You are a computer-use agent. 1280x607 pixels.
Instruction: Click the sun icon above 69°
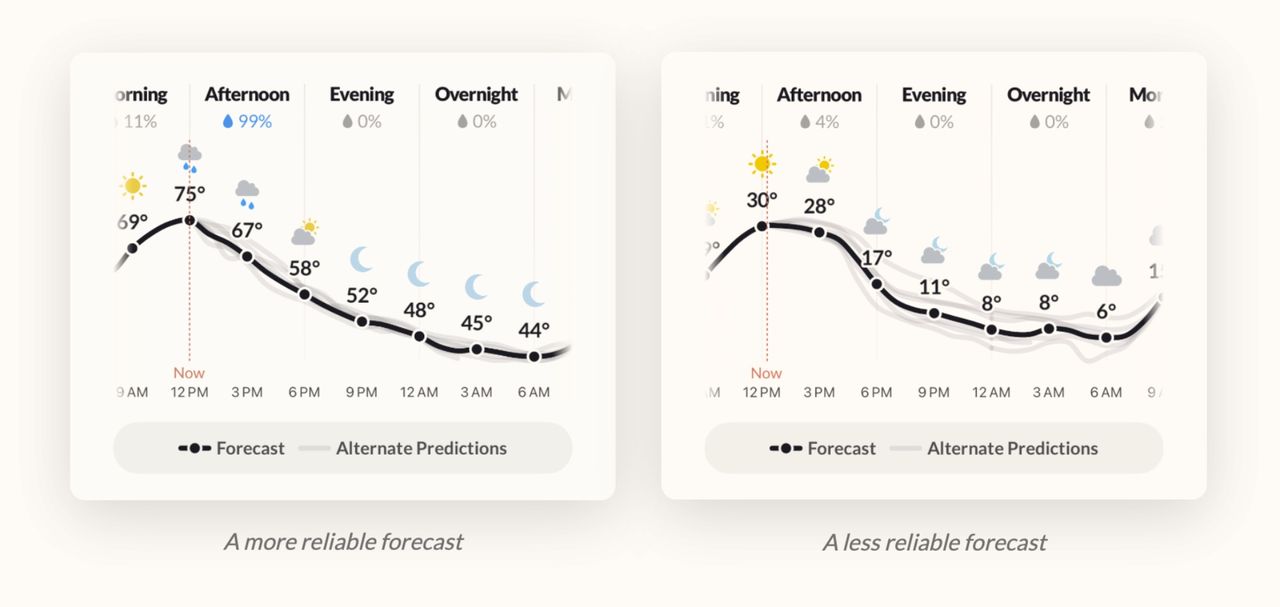tap(133, 185)
